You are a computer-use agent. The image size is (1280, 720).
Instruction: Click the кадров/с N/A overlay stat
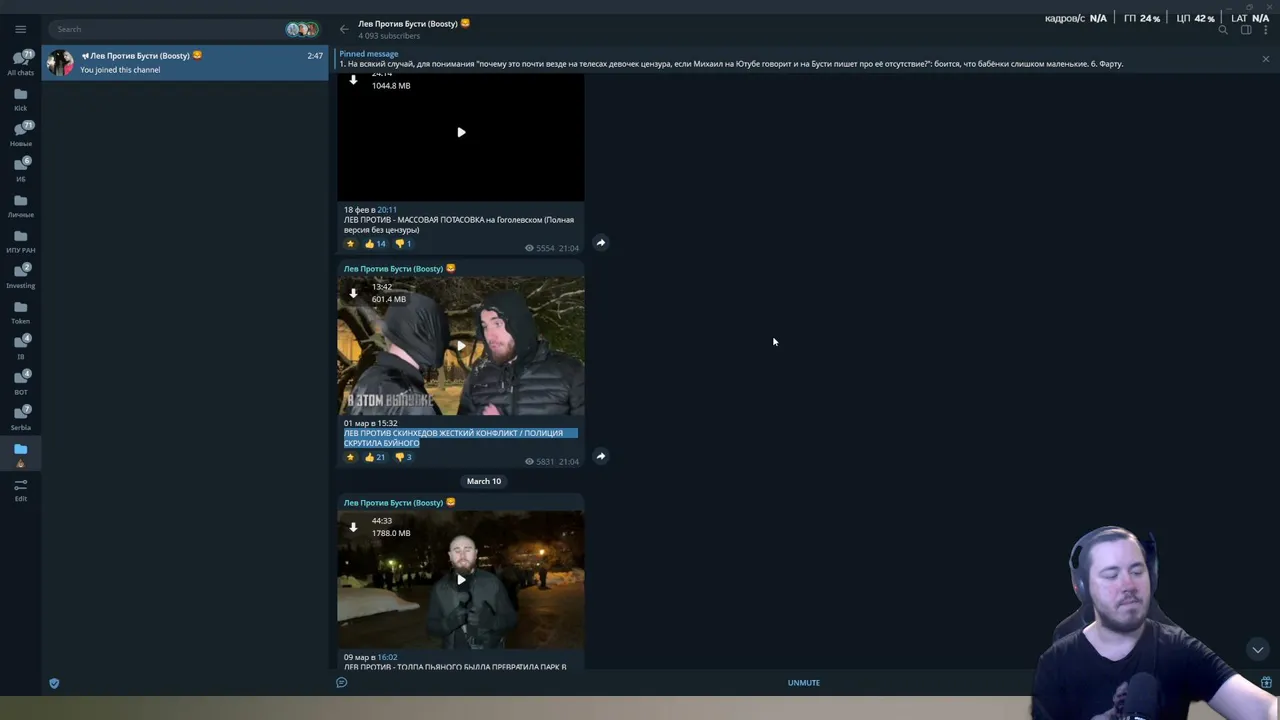1076,18
